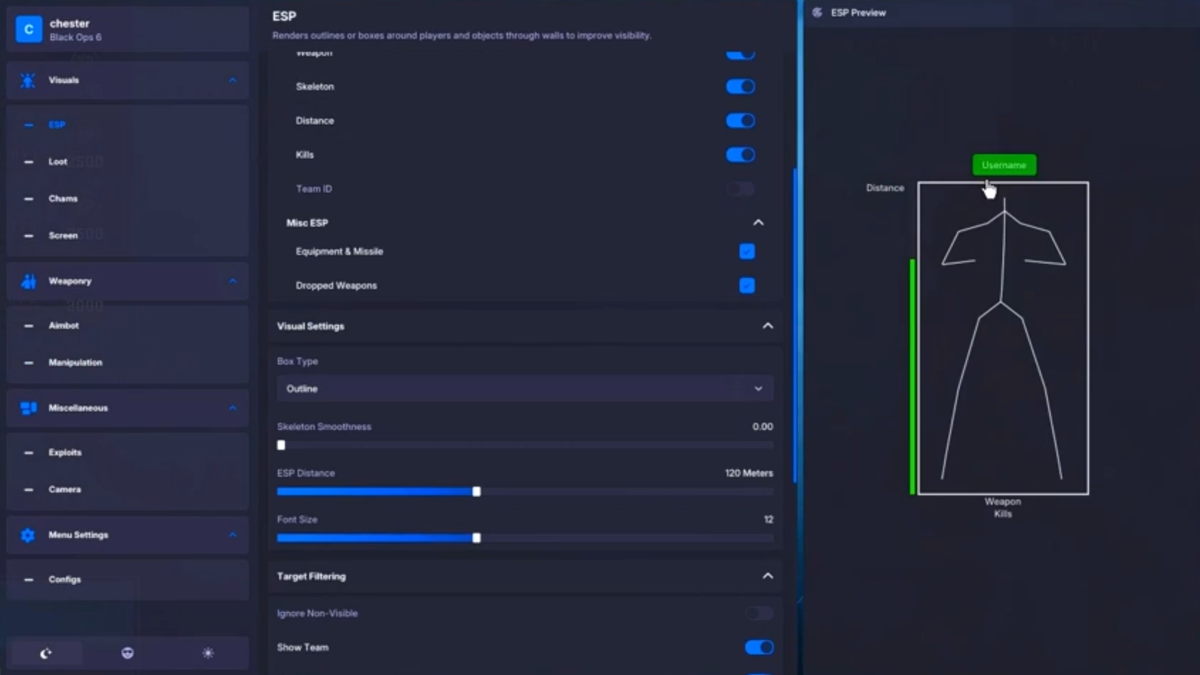The image size is (1200, 675).
Task: Click the chester profile avatar icon
Action: click(x=29, y=30)
